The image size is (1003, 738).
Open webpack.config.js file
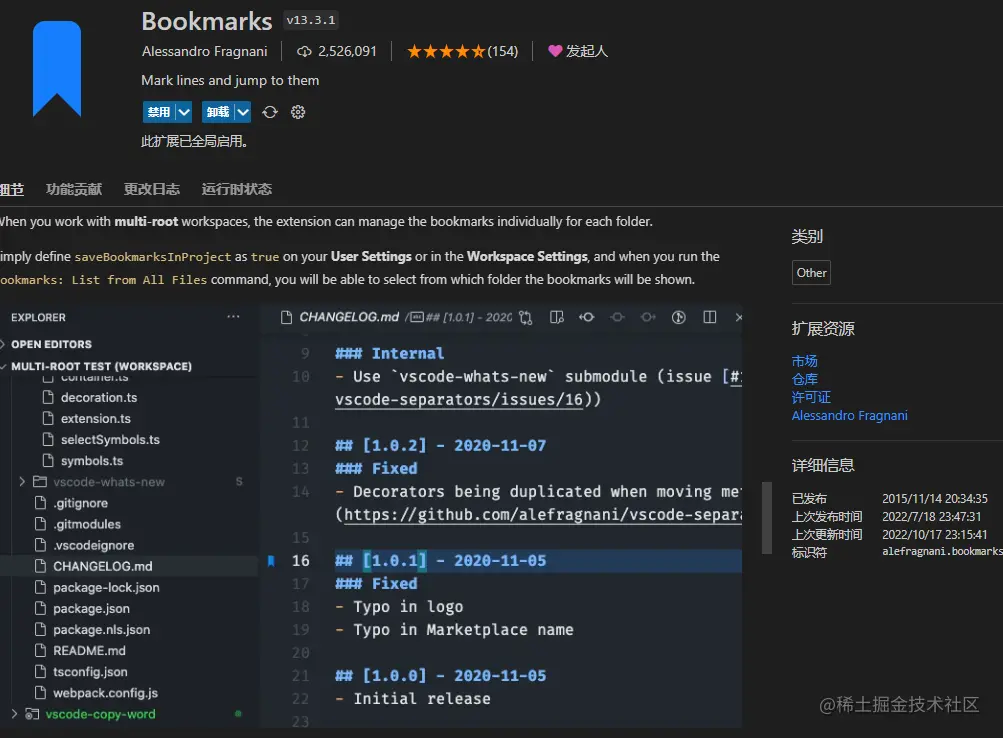click(x=106, y=693)
